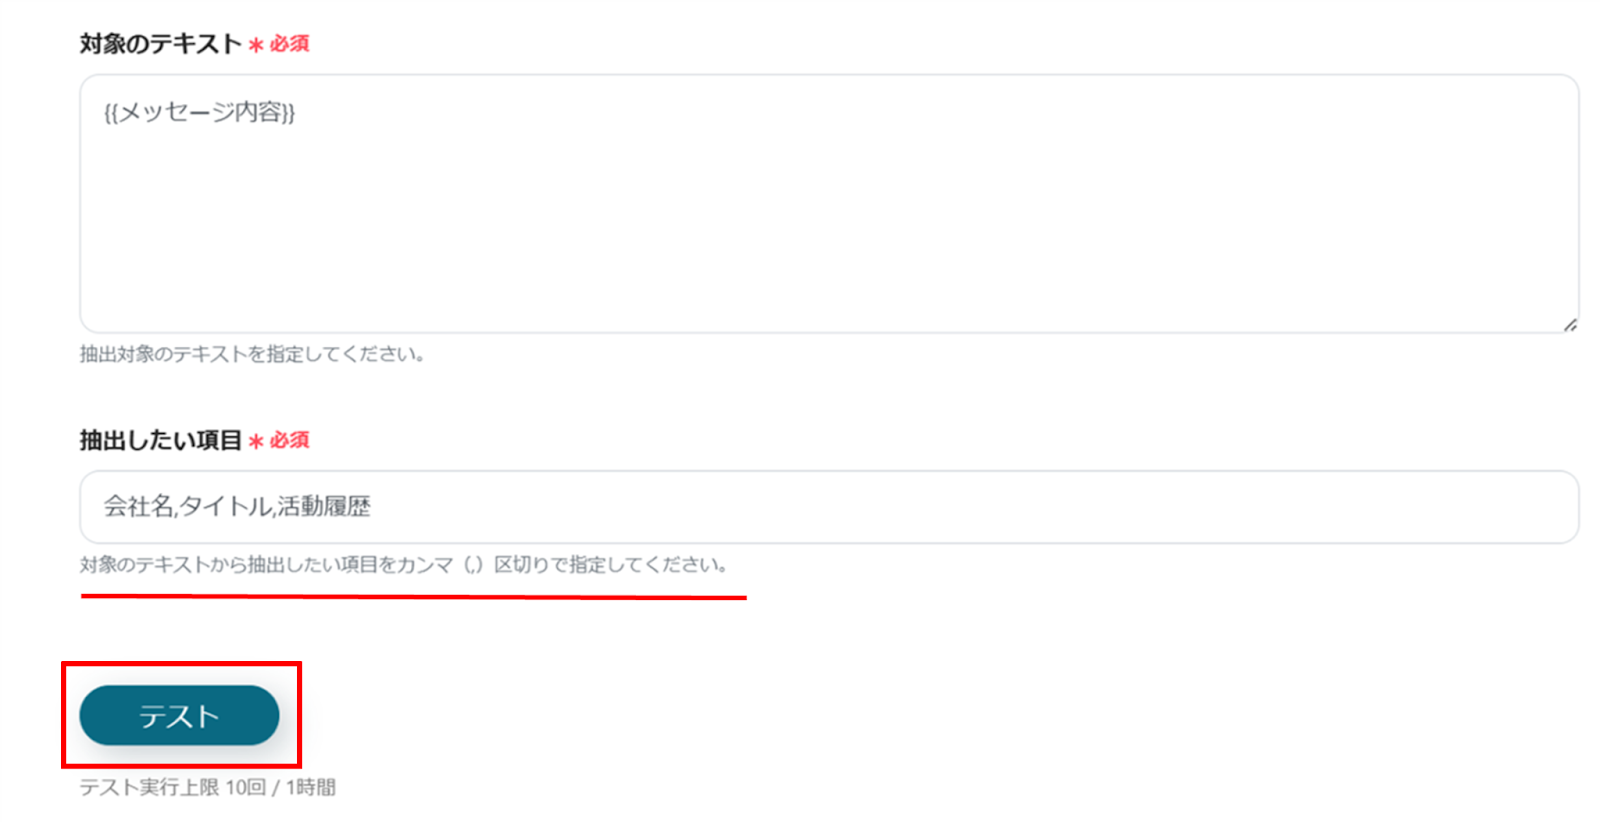Screen dimensions: 1600x822
Task: Select the 抽出したい項目 field label
Action: (161, 440)
